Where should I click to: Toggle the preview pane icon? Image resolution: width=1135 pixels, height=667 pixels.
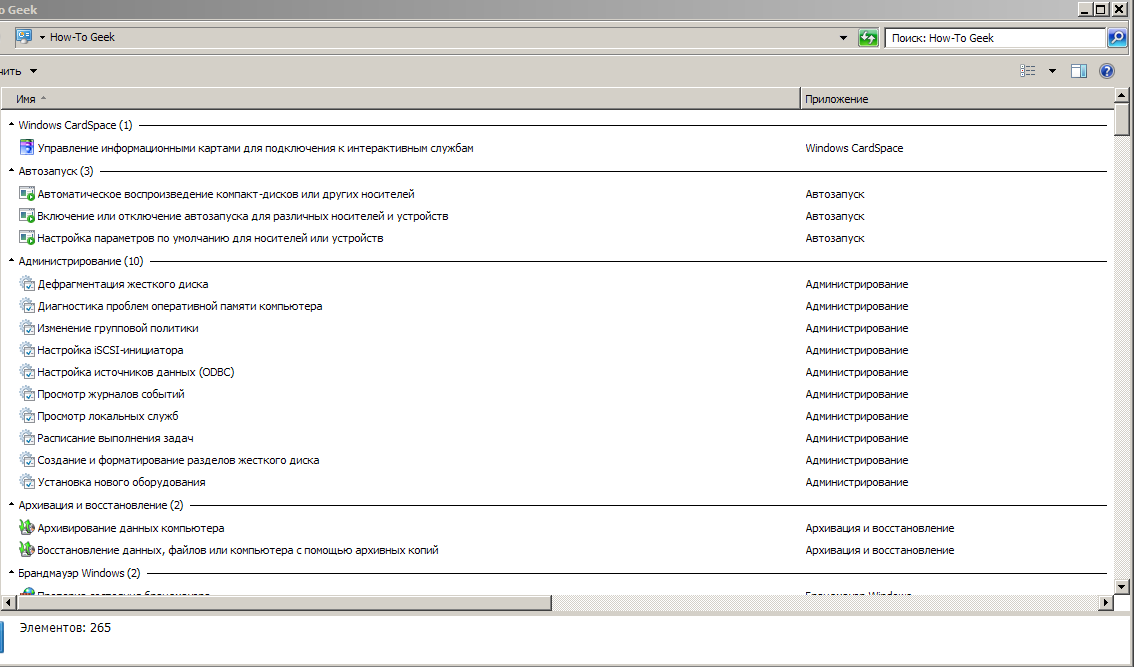point(1079,71)
